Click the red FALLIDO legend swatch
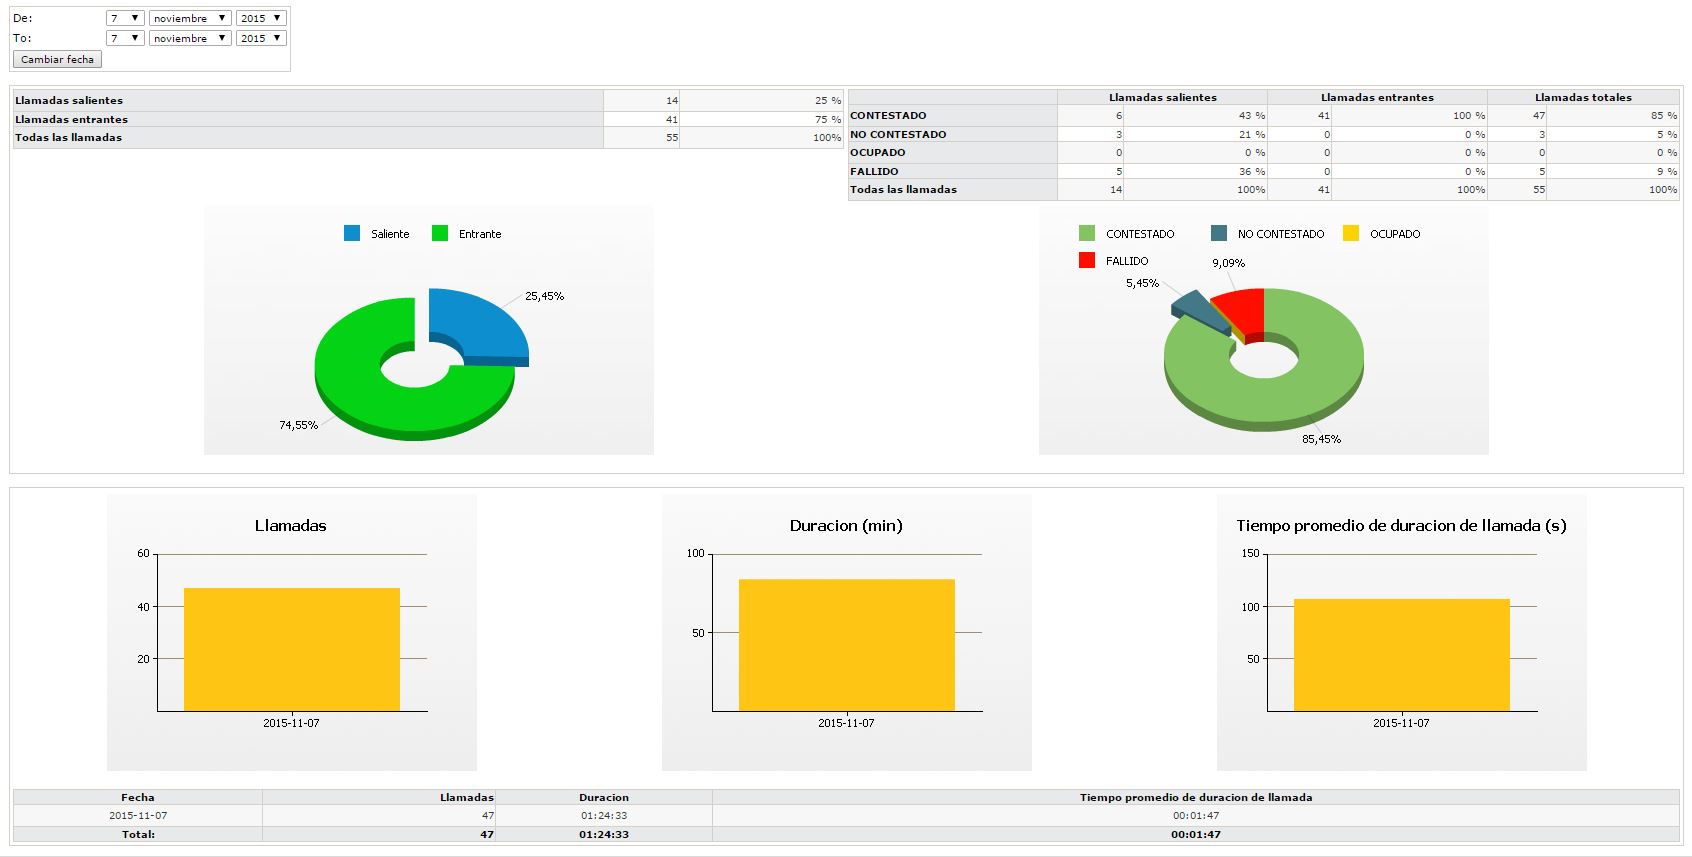1692x857 pixels. point(1087,260)
